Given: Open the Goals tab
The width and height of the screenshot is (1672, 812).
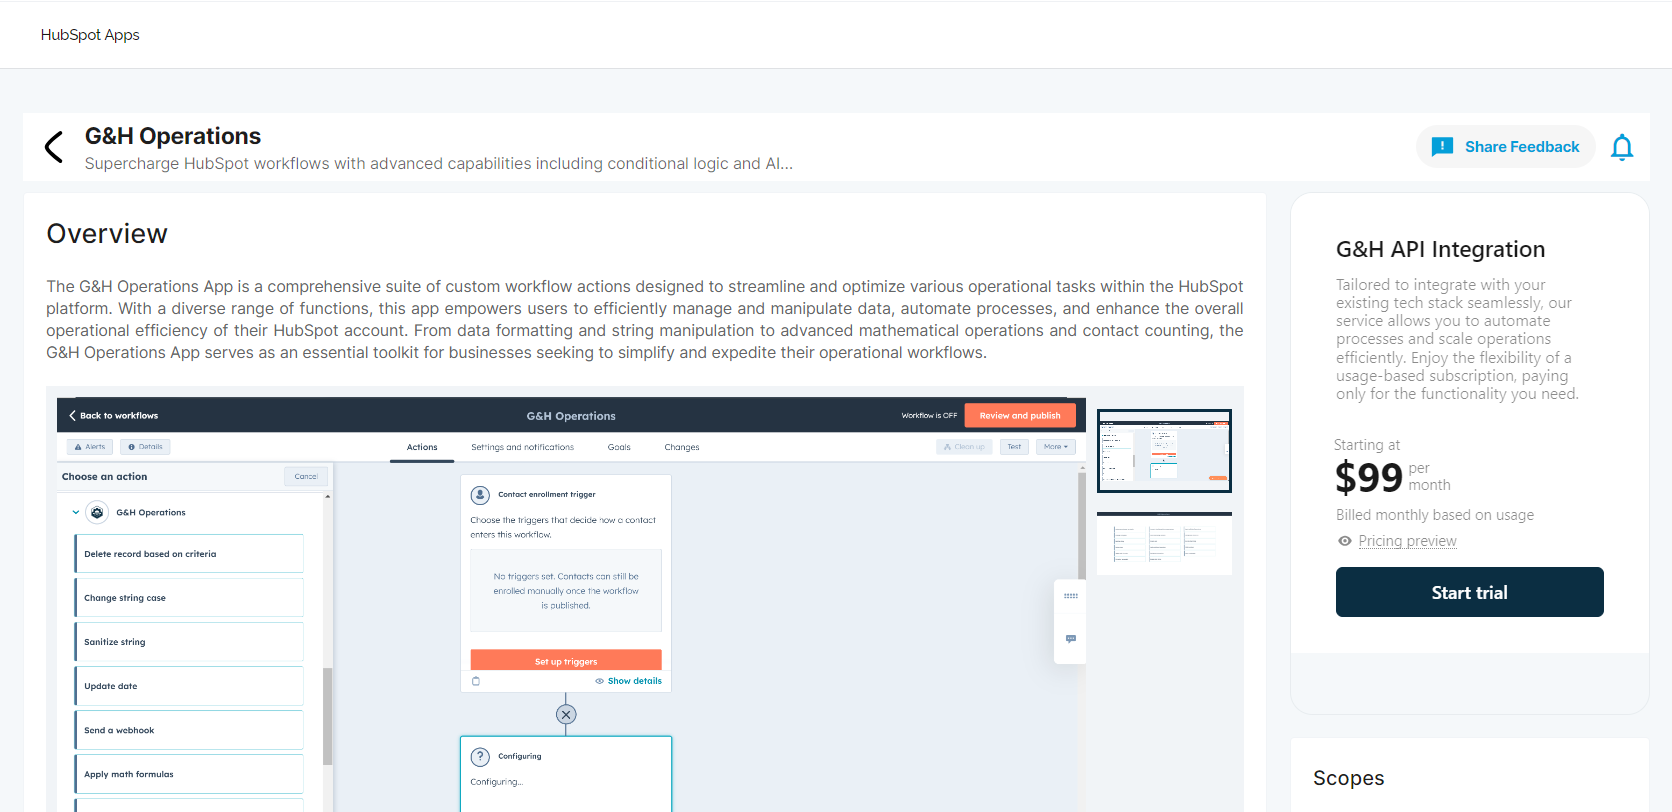Looking at the screenshot, I should [x=619, y=447].
